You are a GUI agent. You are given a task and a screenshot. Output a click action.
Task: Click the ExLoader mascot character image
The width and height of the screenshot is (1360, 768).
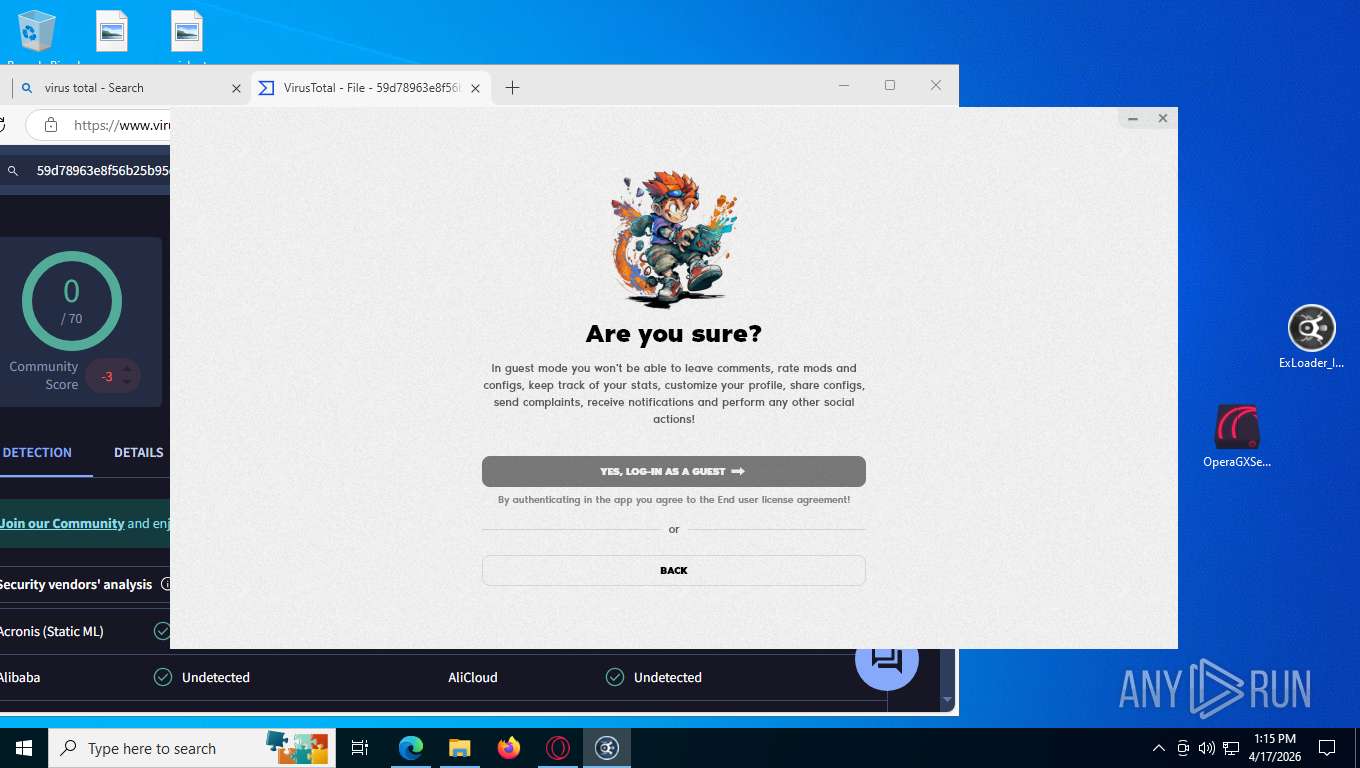pos(673,237)
